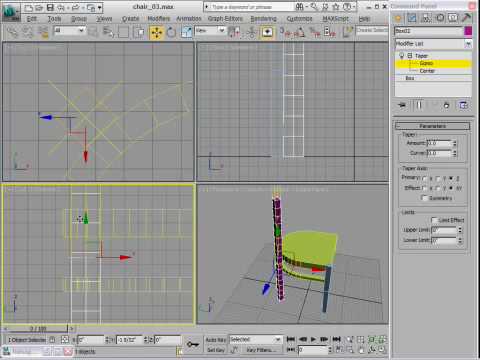The image size is (480, 360).
Task: Open the Create tab in Command Panel
Action: pos(398,18)
